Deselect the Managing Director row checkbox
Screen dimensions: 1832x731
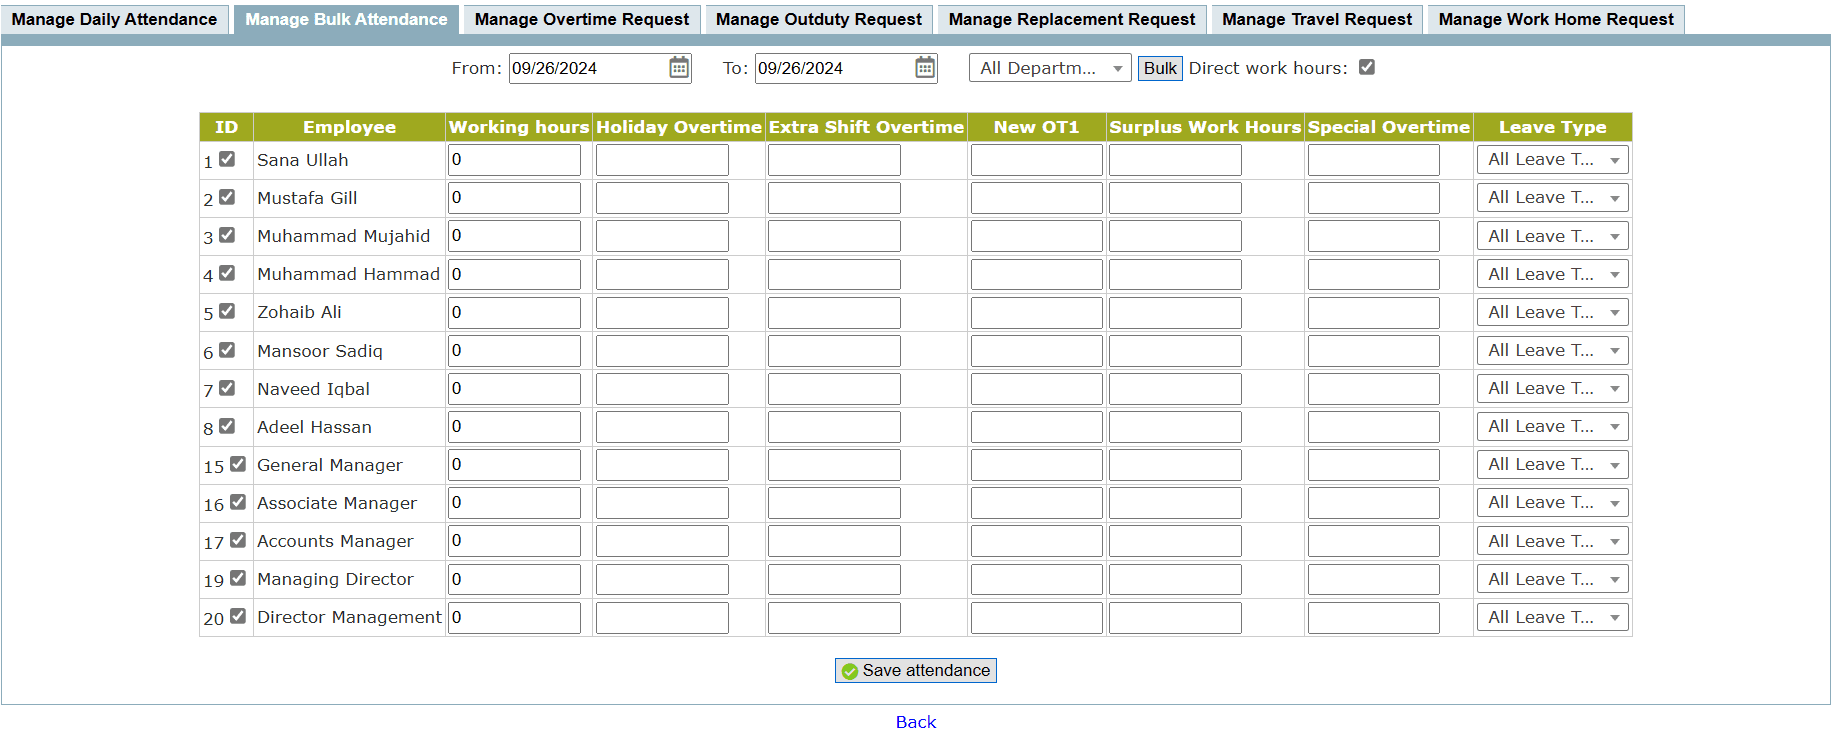(238, 578)
